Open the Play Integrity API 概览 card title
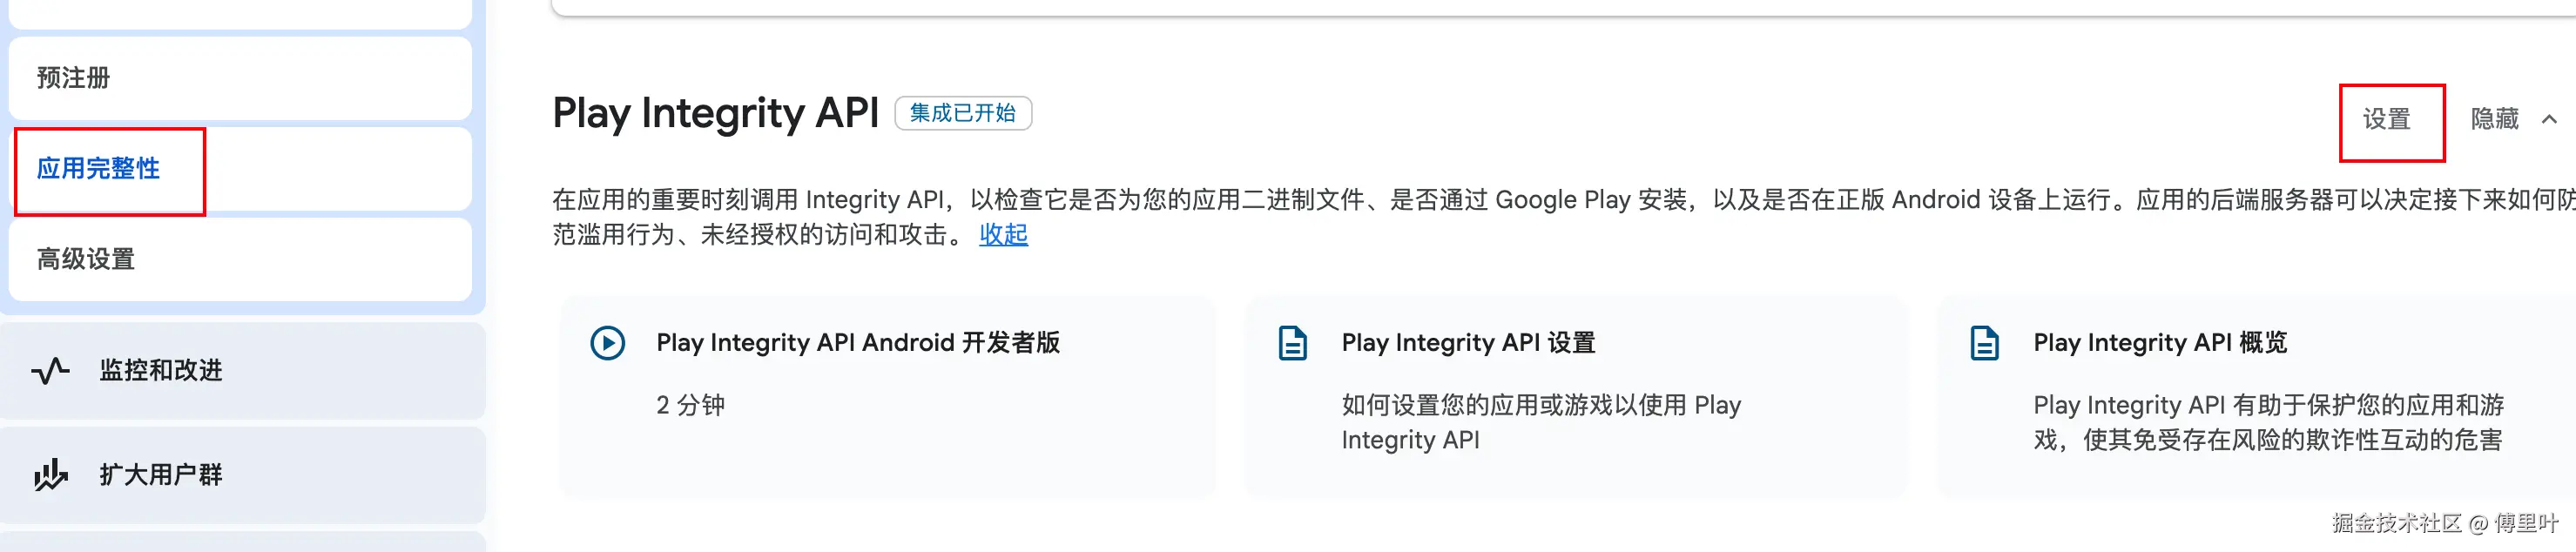The width and height of the screenshot is (2576, 552). pyautogui.click(x=2159, y=343)
